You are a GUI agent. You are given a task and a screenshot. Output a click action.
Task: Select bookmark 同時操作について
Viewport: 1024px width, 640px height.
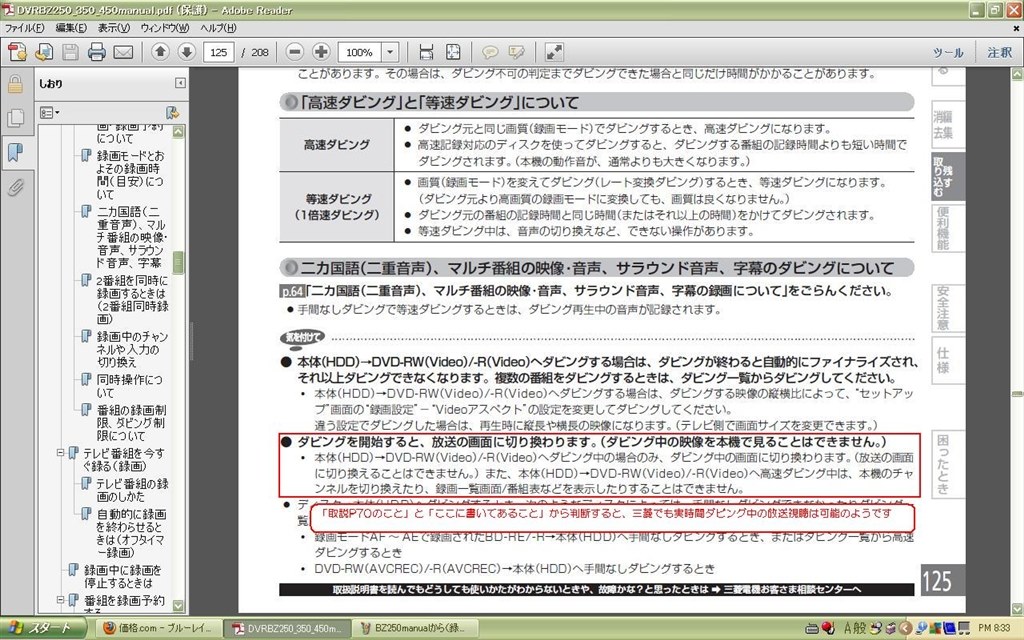129,386
